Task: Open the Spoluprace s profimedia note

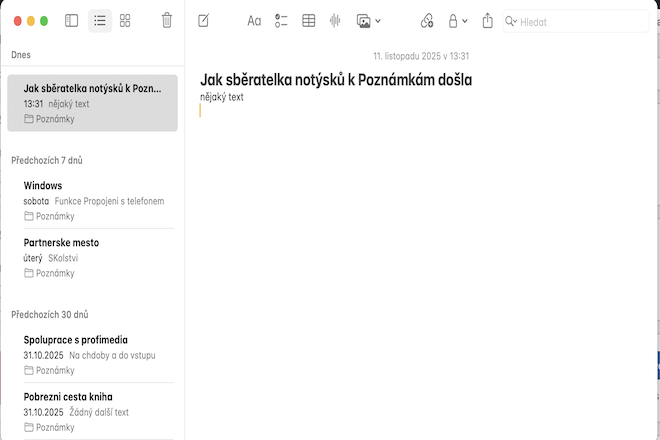Action: coord(93,355)
